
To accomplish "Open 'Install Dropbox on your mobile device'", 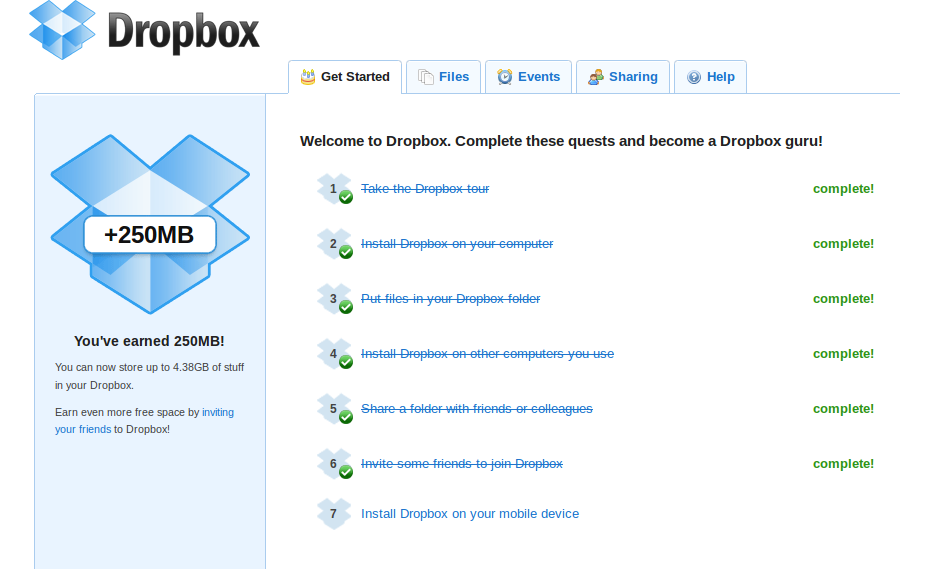I will click(470, 514).
